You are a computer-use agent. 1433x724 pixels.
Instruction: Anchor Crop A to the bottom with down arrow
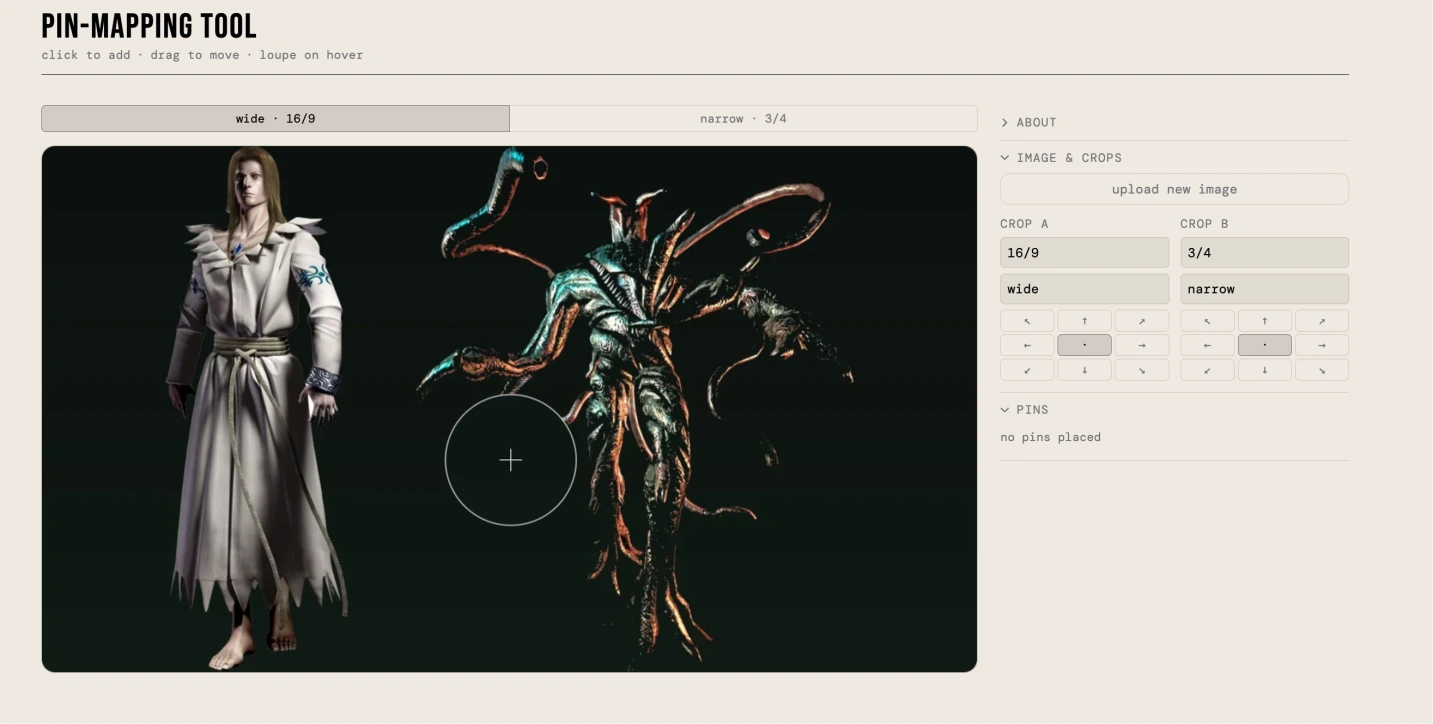[x=1085, y=370]
